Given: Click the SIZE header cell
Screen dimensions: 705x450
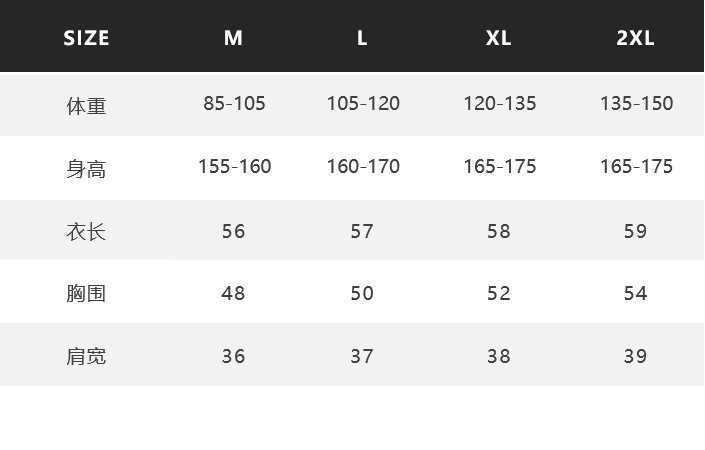Looking at the screenshot, I should click(86, 38).
